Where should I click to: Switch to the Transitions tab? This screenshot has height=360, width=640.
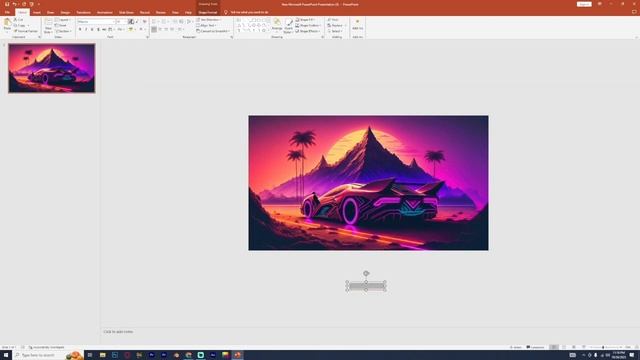84,12
